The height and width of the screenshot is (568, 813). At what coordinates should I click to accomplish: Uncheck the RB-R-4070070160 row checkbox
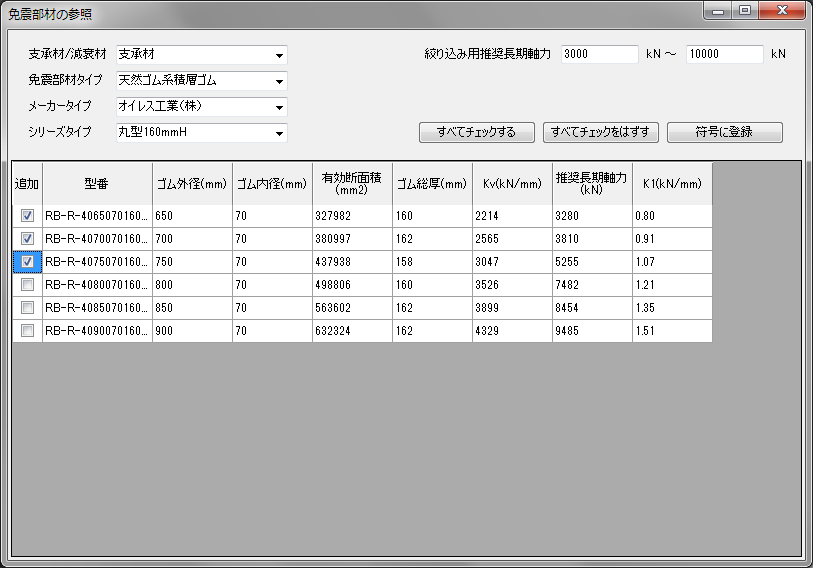pos(27,239)
